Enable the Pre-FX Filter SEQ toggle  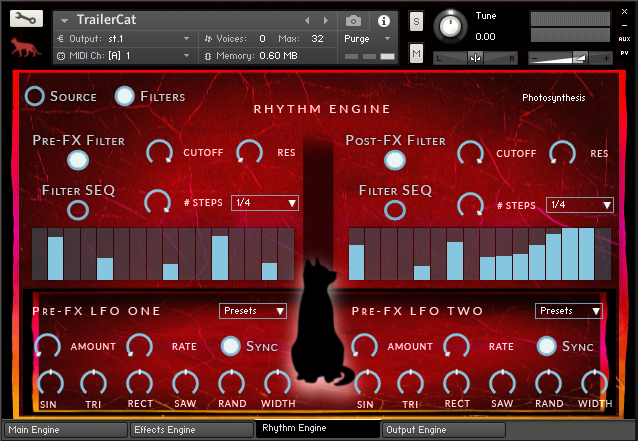[x=78, y=210]
